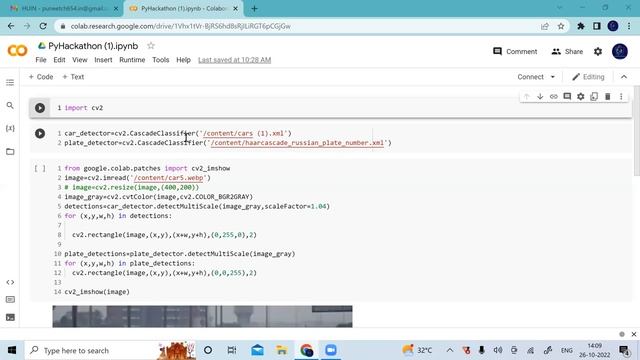Open cell editor settings gear
Image resolution: width=640 pixels, height=360 pixels.
point(580,97)
